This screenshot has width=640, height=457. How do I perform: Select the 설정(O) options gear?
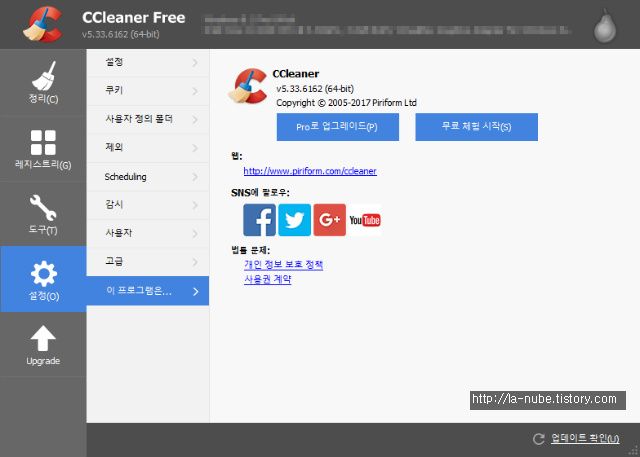pyautogui.click(x=43, y=279)
